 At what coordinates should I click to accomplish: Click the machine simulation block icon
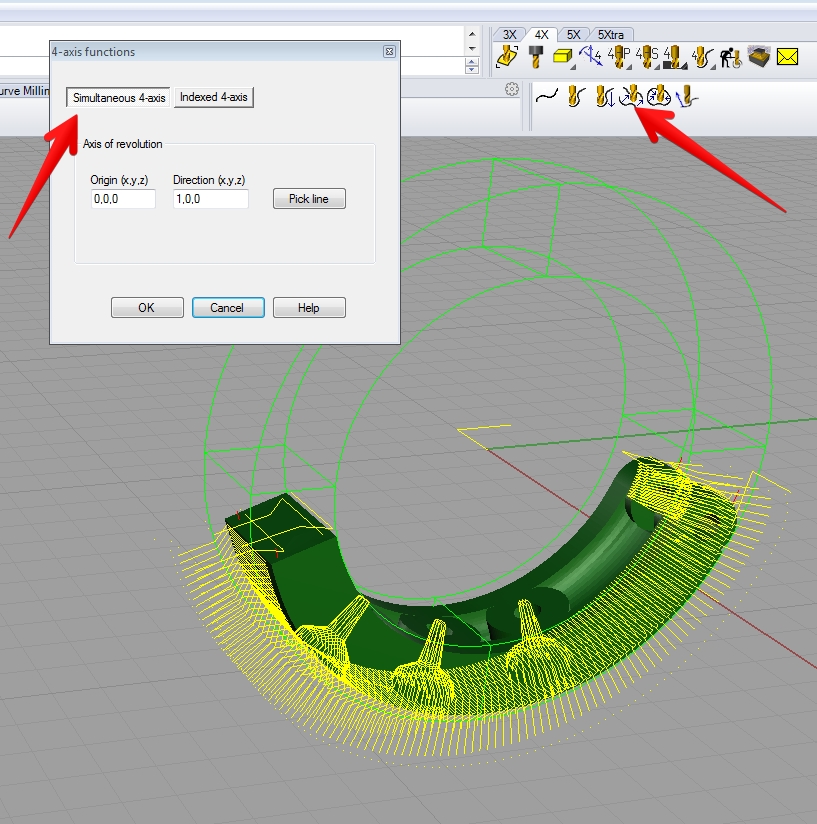(759, 57)
